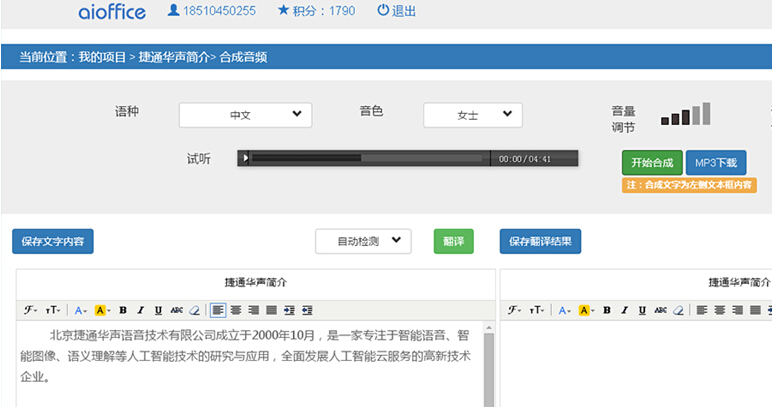Justify text in right editor

756,310
